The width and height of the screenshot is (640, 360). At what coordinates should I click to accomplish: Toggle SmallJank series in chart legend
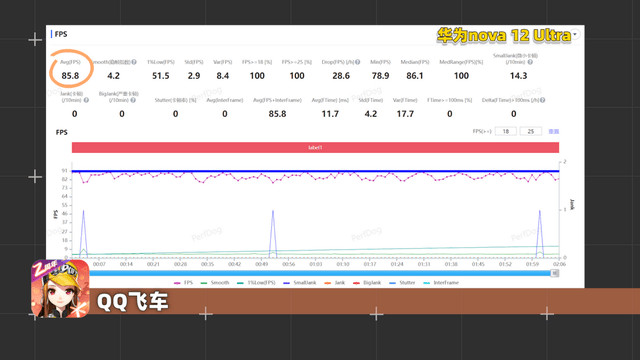[x=300, y=282]
